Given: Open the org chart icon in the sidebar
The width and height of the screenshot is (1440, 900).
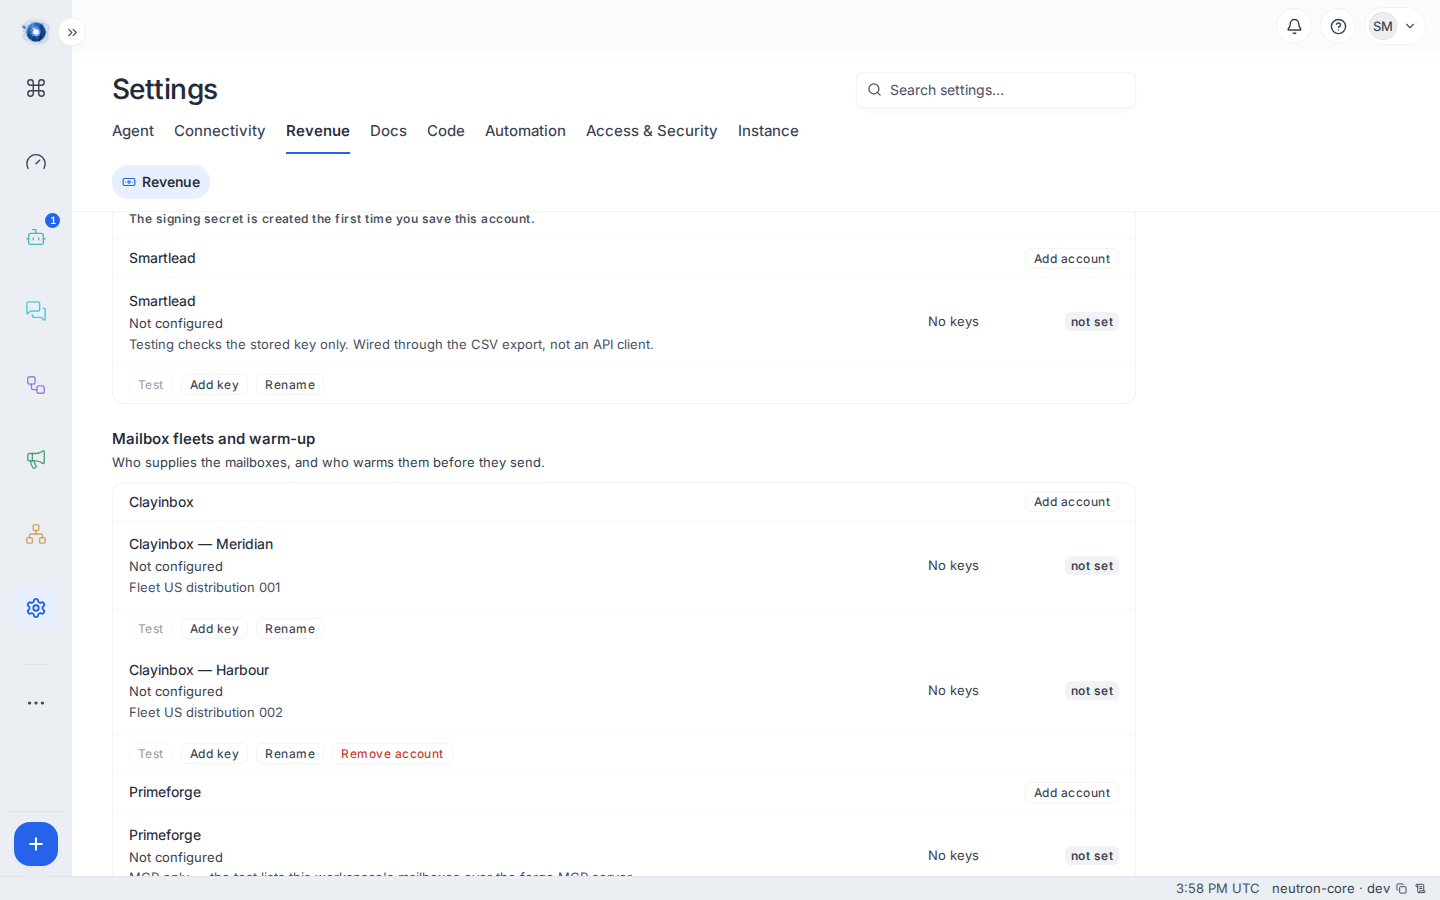Looking at the screenshot, I should click(x=36, y=534).
